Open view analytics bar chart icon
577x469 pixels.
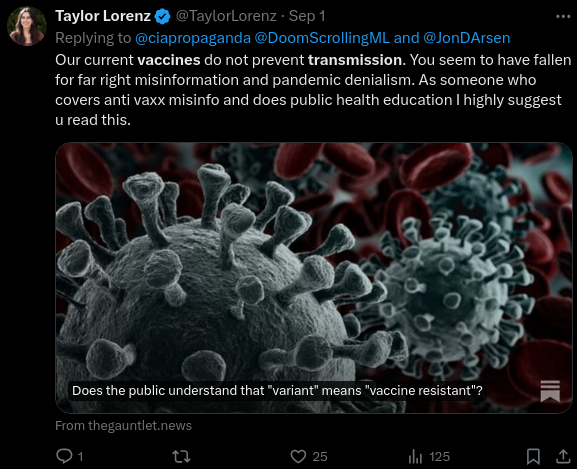(415, 456)
